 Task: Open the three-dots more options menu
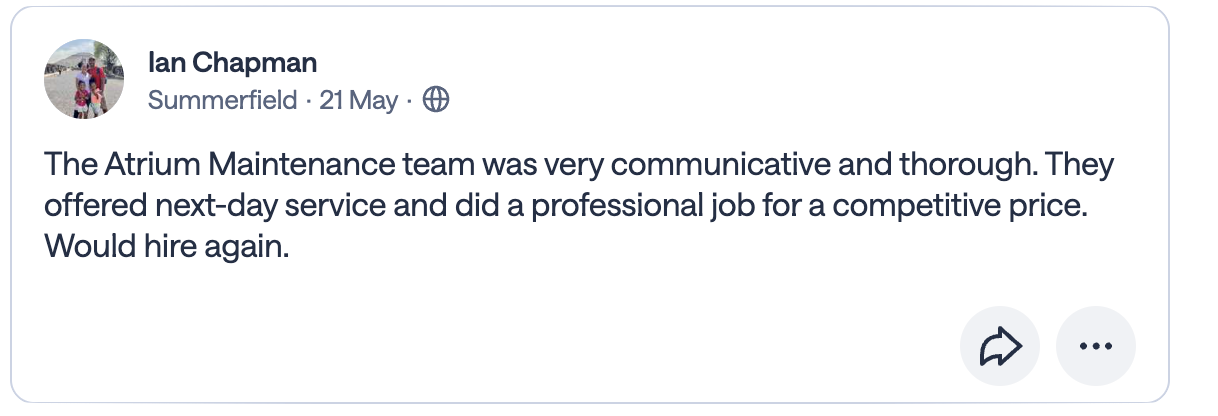1096,346
